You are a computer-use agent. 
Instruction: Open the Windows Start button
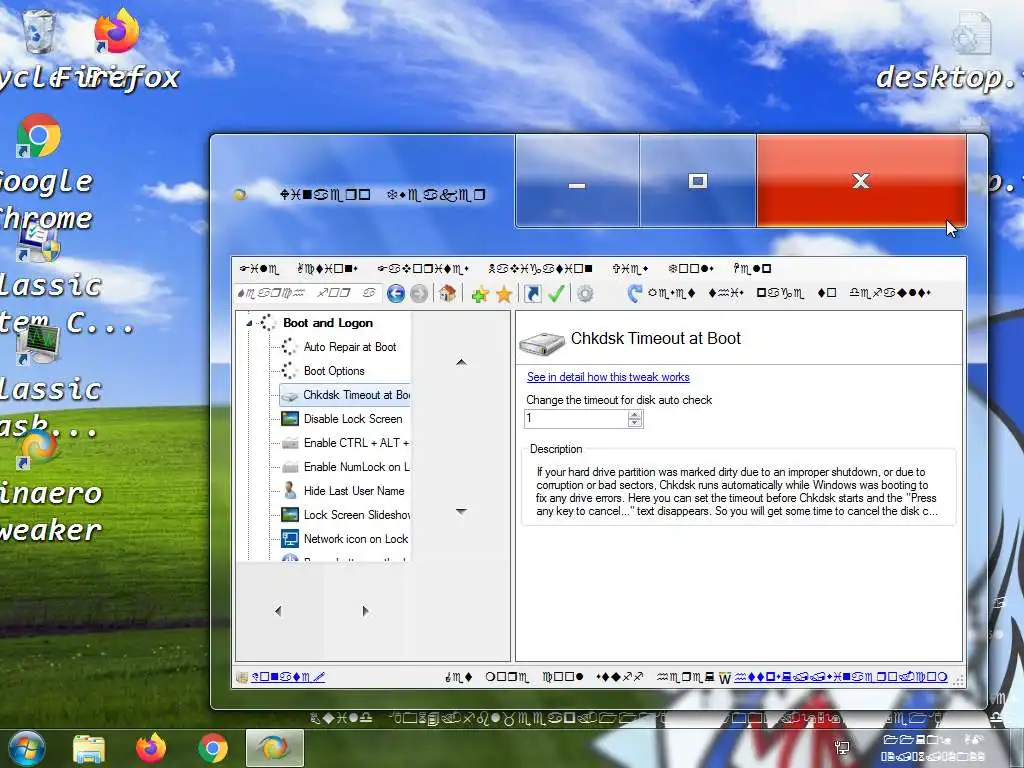(x=26, y=748)
